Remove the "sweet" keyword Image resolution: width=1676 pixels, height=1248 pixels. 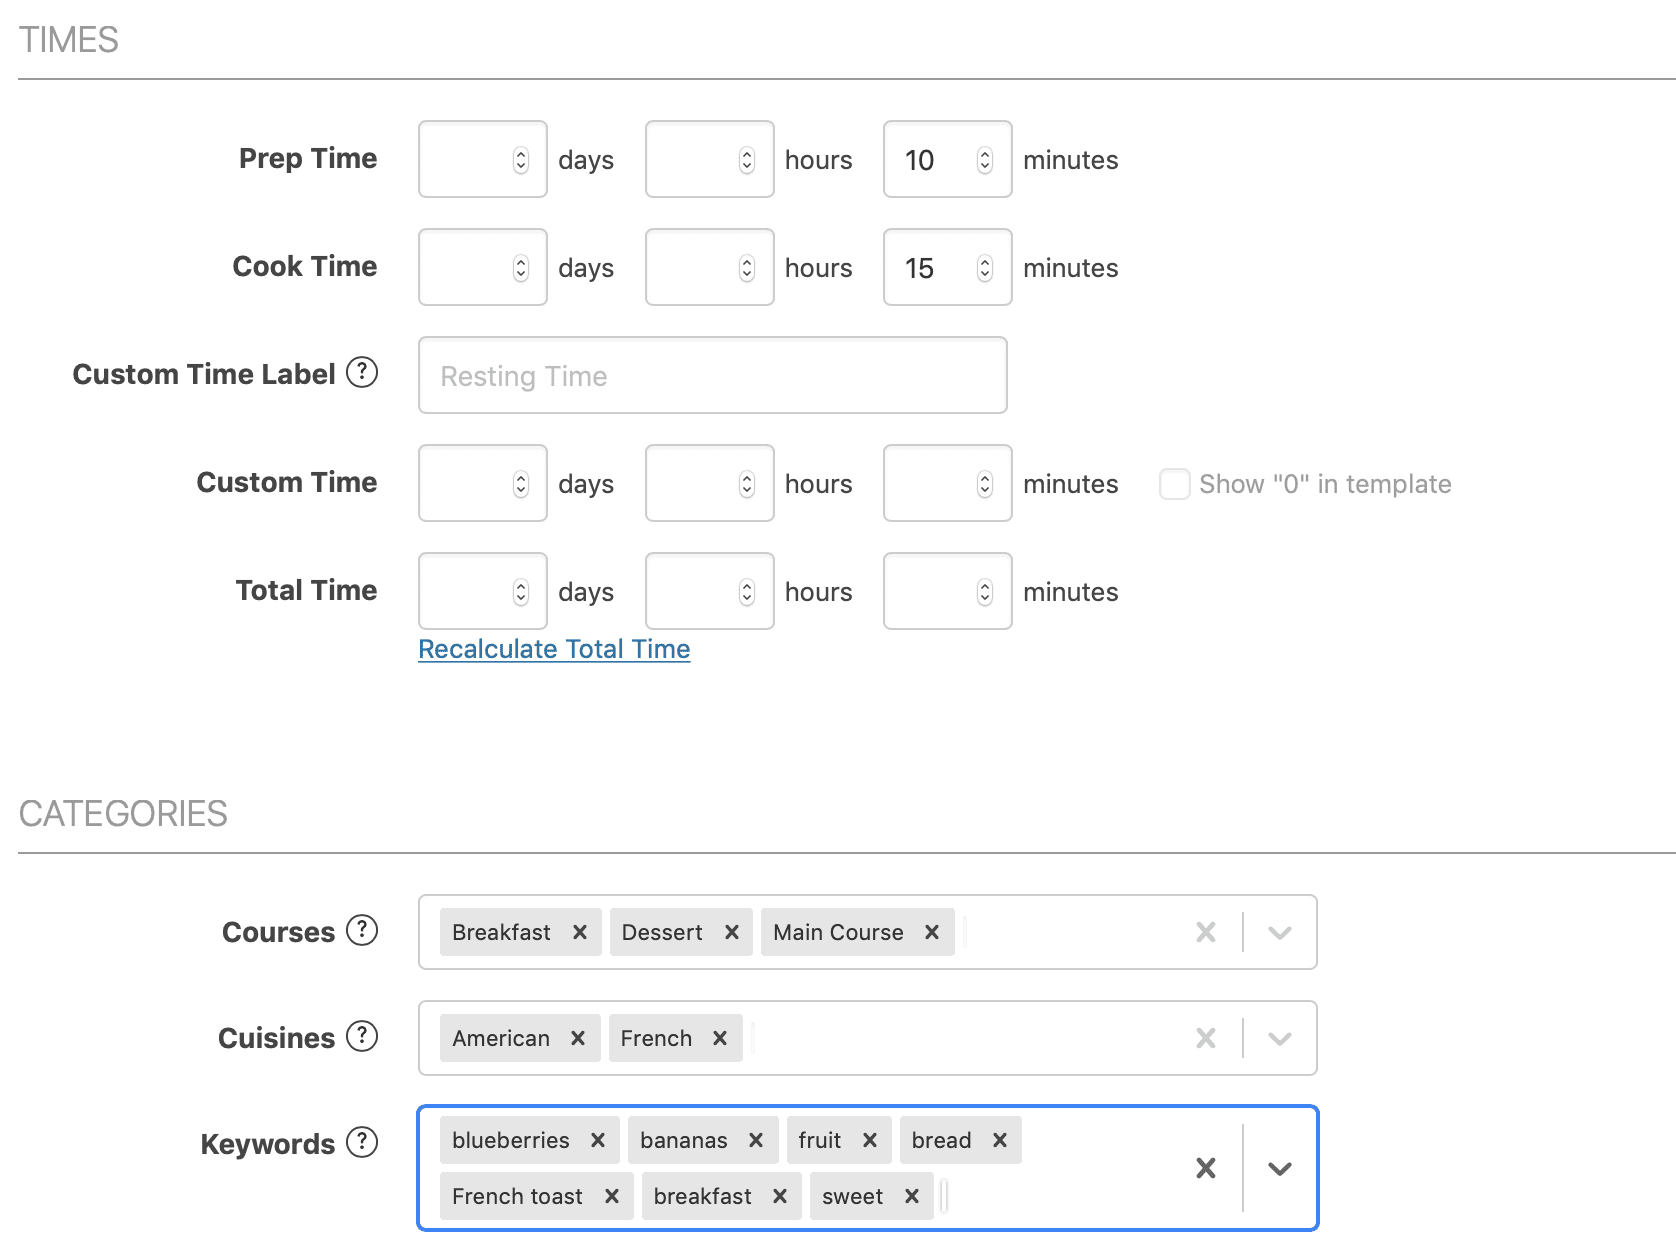click(911, 1196)
